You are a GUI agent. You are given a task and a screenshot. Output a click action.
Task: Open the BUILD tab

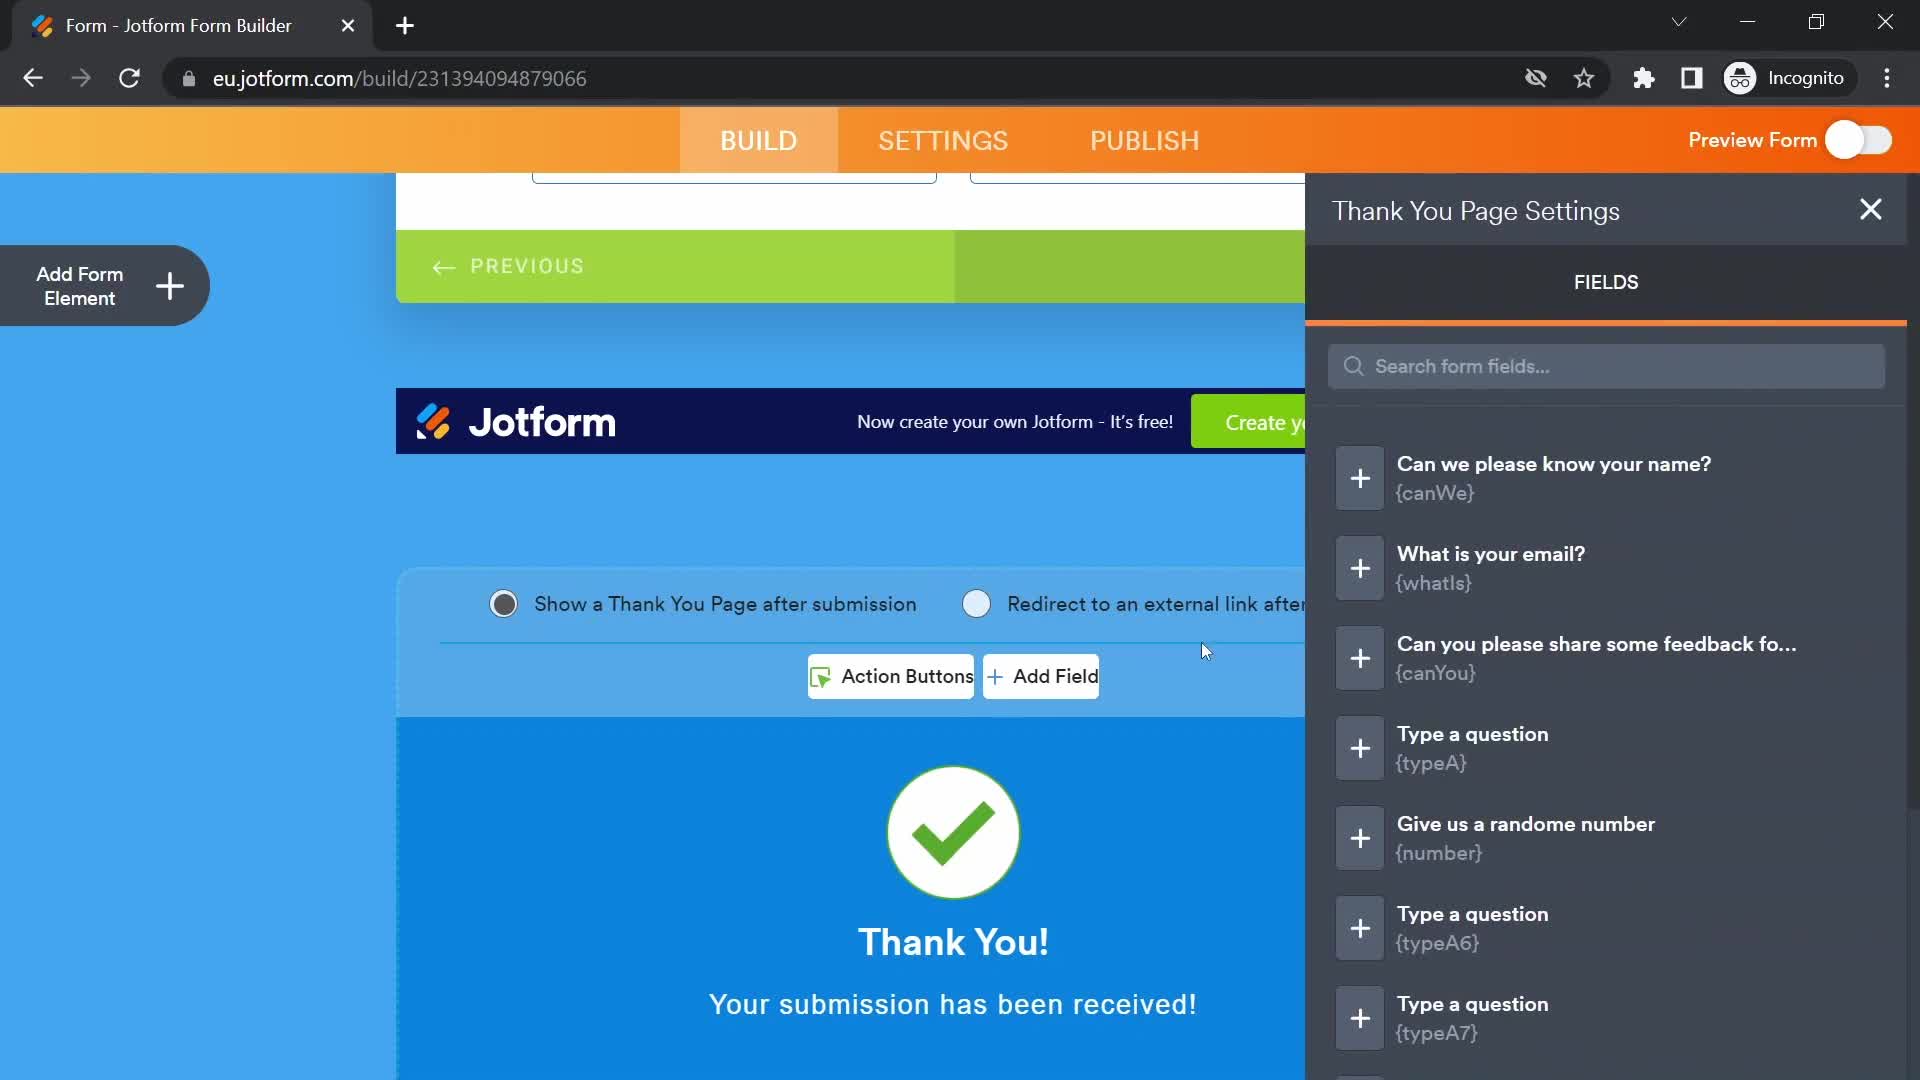758,141
